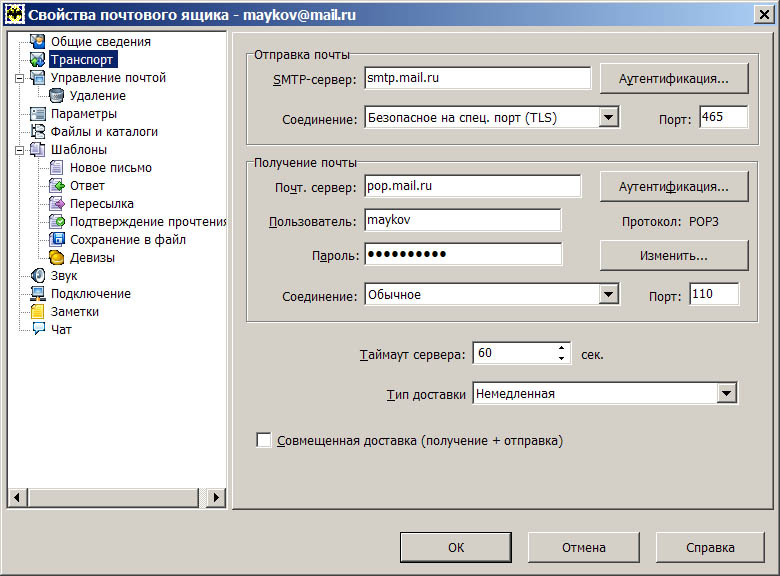Click SMTP Аутентификация button
780x576 pixels.
click(x=674, y=78)
